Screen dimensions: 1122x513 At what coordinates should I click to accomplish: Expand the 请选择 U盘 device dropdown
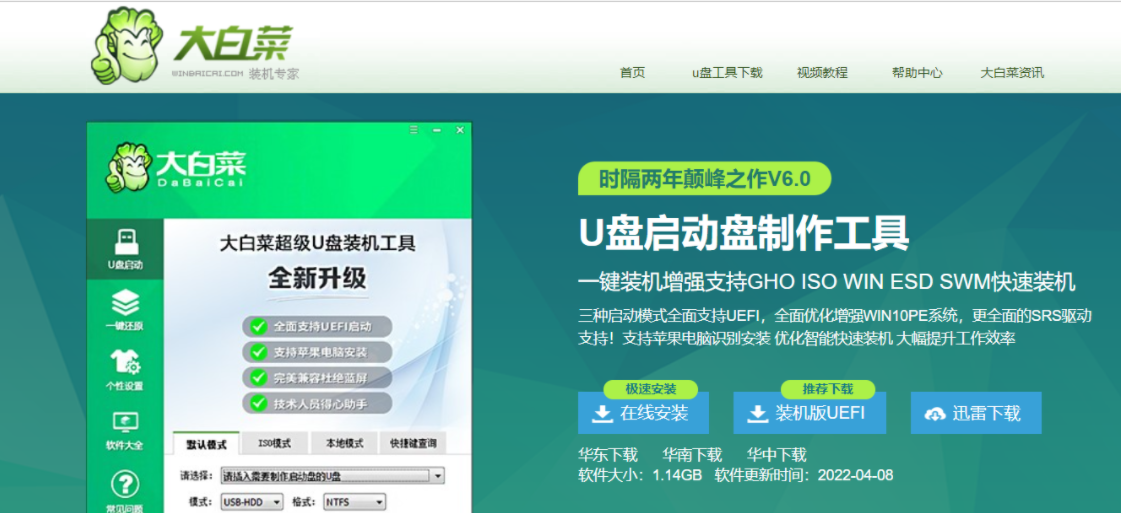332,476
